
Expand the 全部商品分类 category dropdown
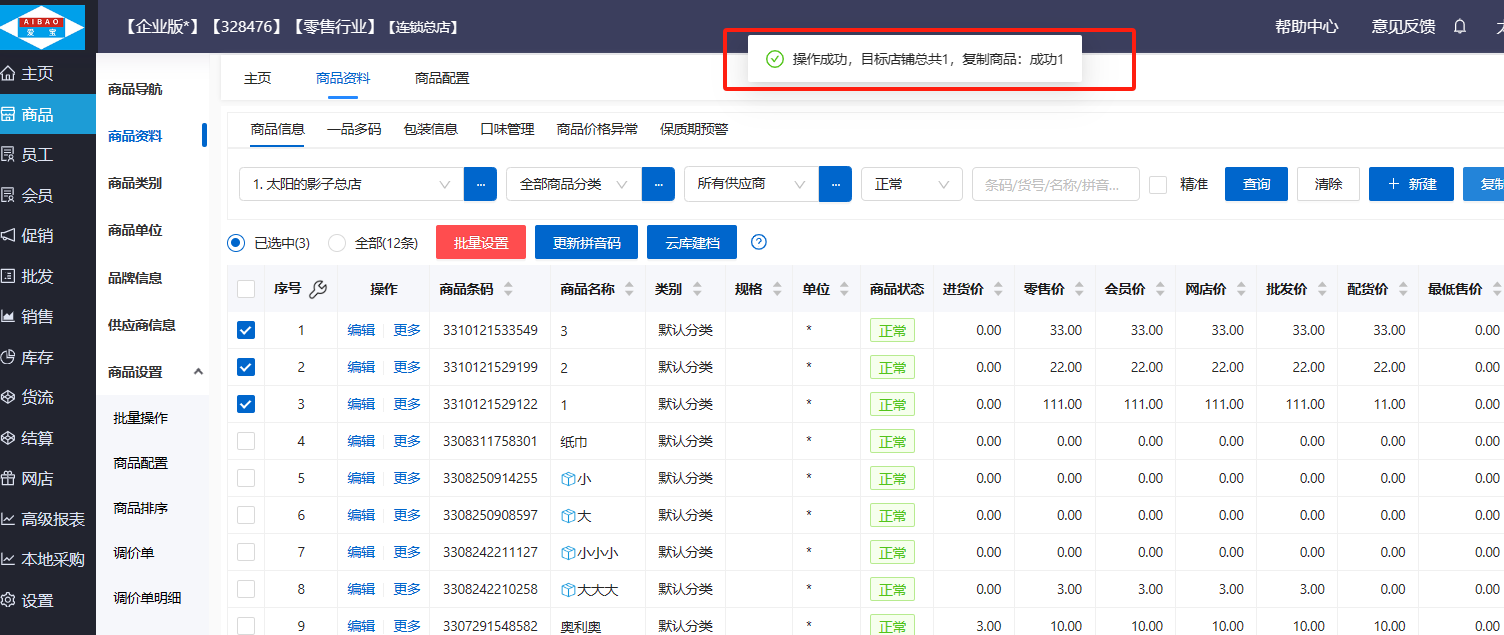pos(574,184)
